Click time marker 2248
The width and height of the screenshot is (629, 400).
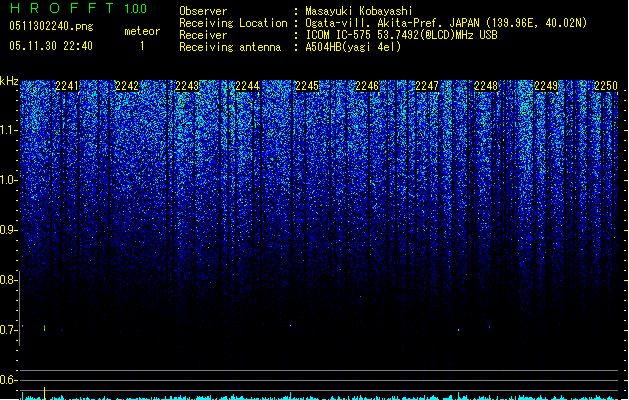pyautogui.click(x=486, y=86)
